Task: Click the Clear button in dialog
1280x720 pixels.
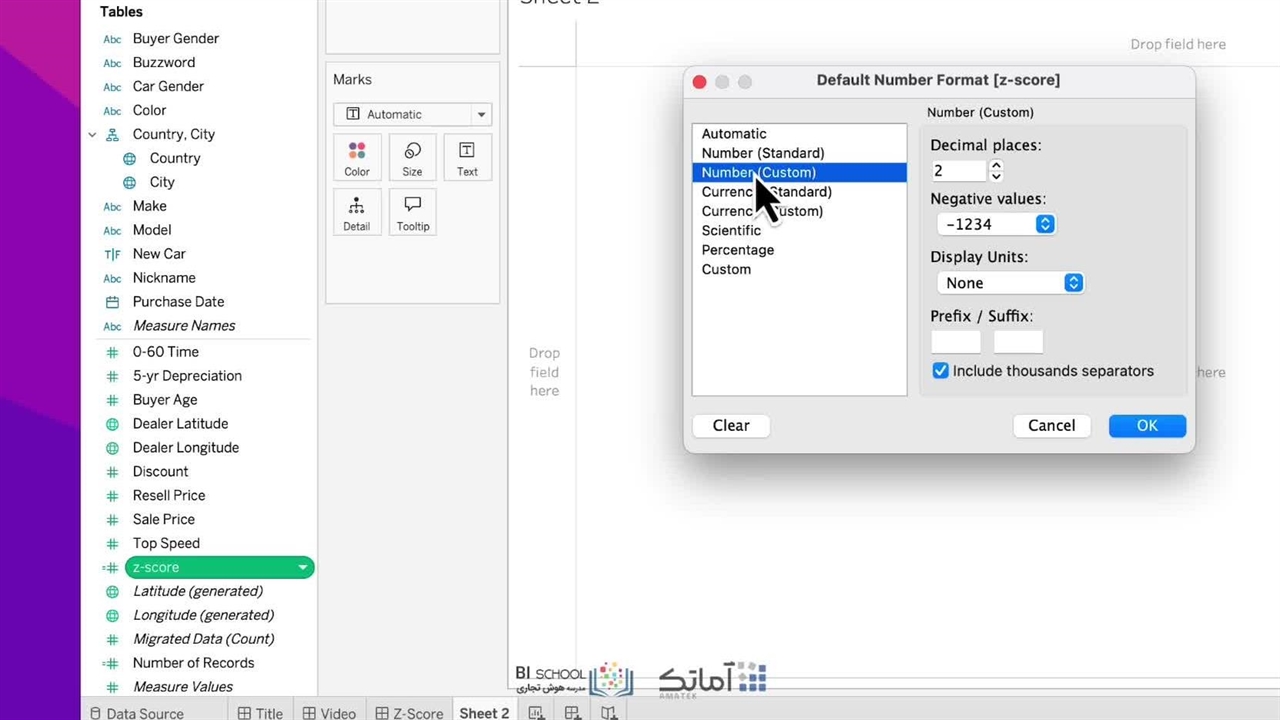Action: point(731,426)
